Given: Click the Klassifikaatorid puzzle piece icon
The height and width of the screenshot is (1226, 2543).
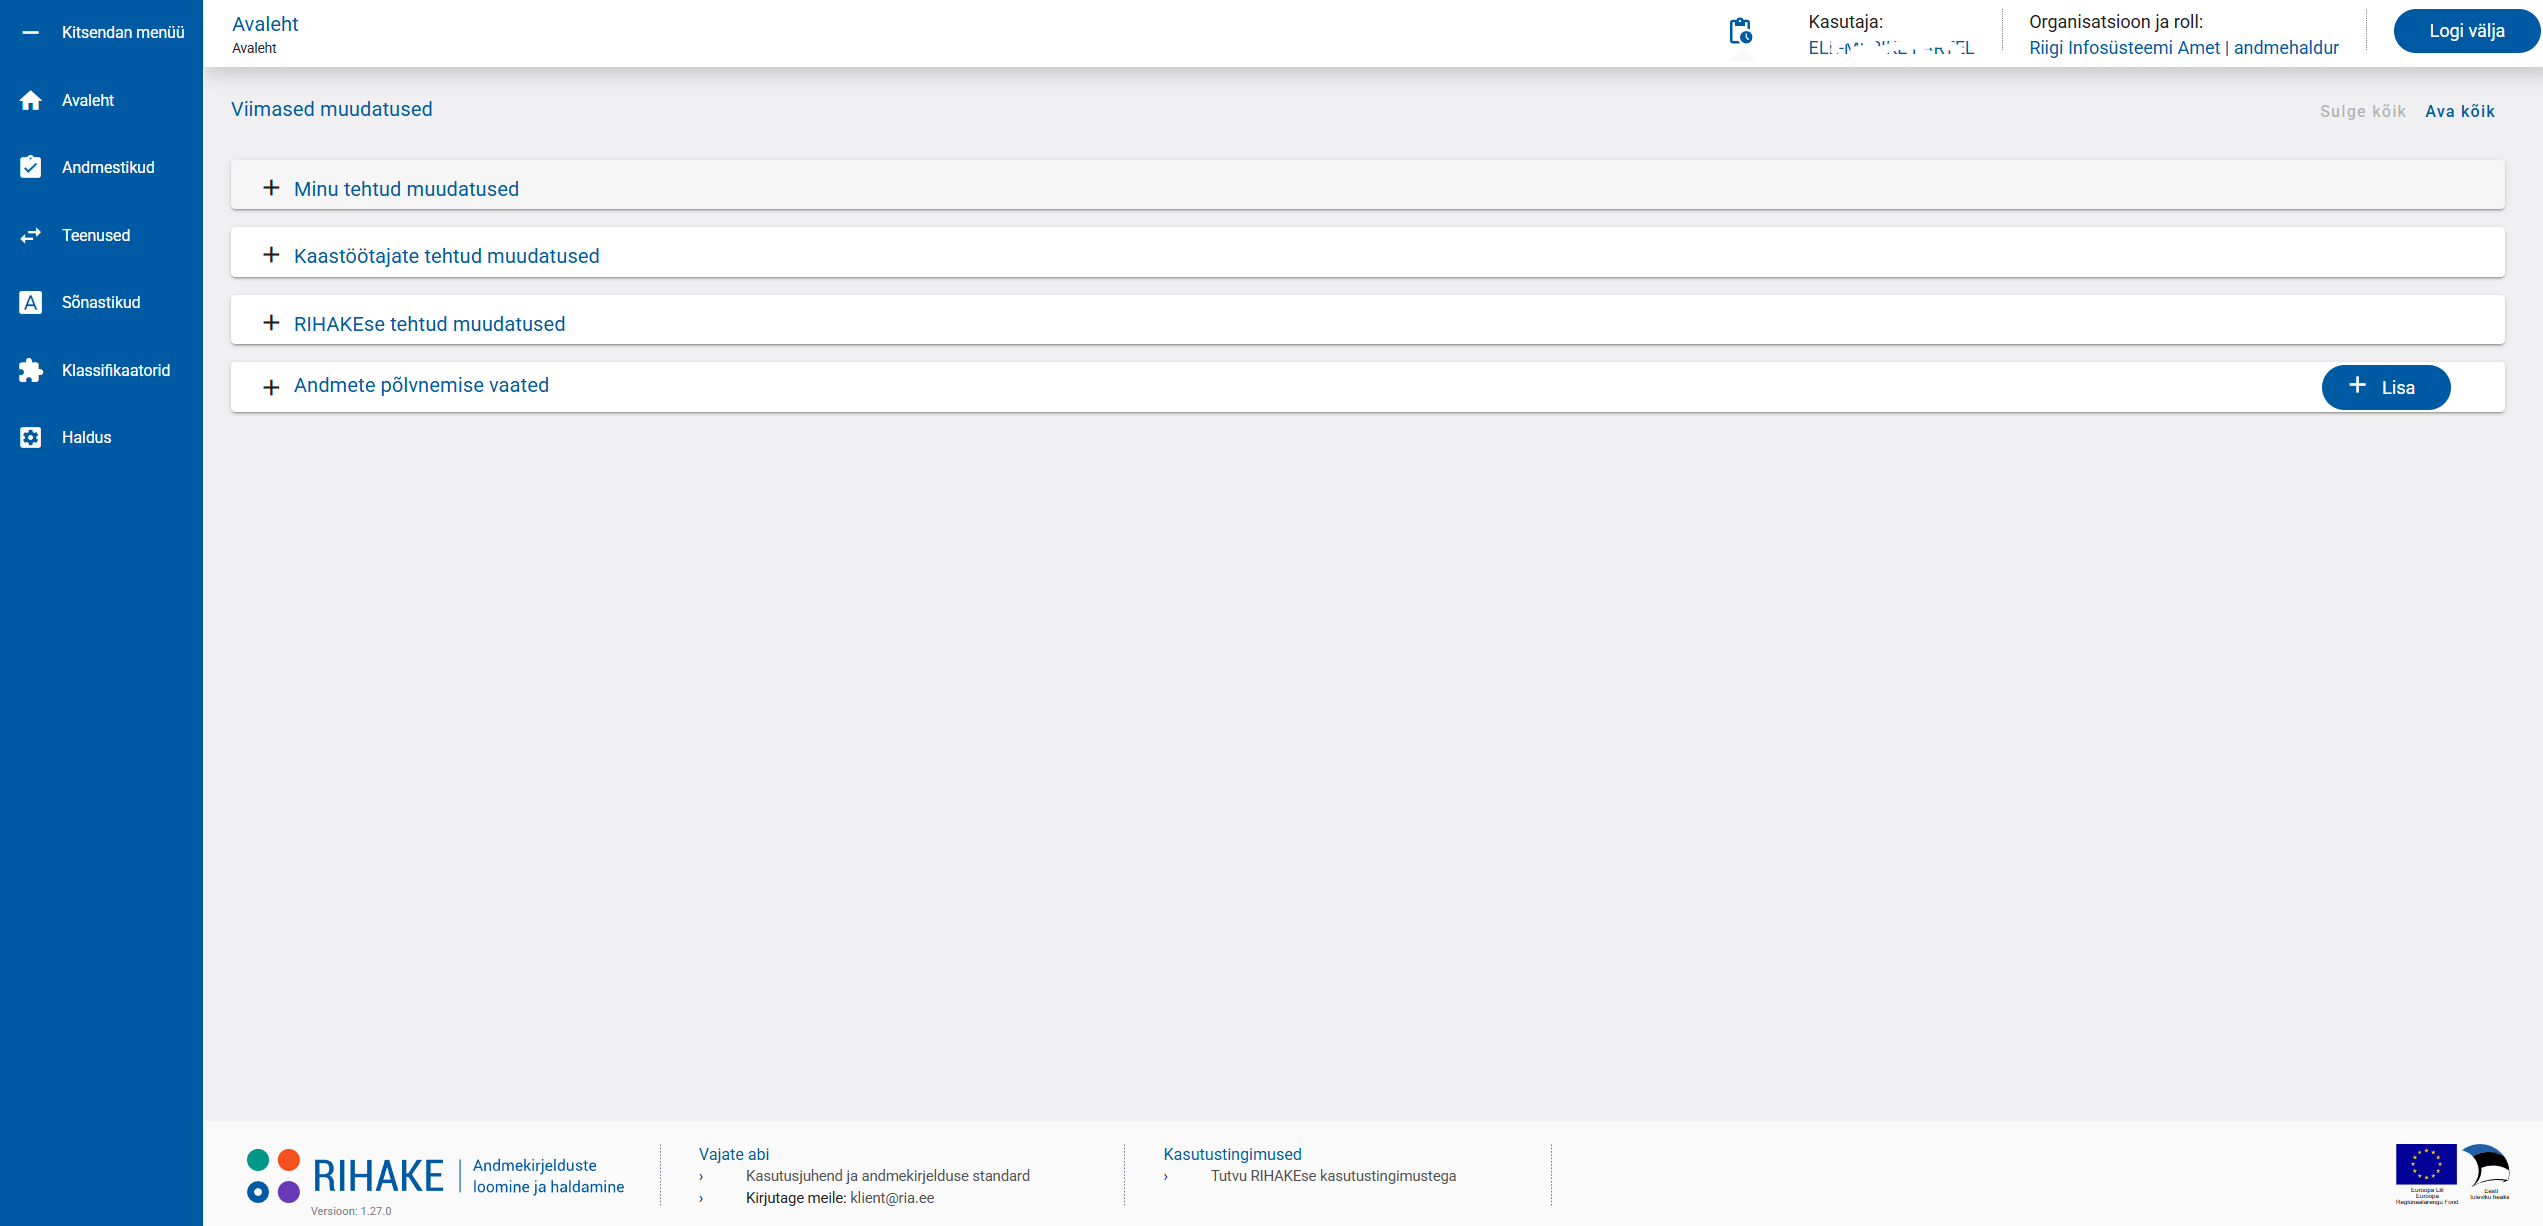Looking at the screenshot, I should pyautogui.click(x=31, y=370).
